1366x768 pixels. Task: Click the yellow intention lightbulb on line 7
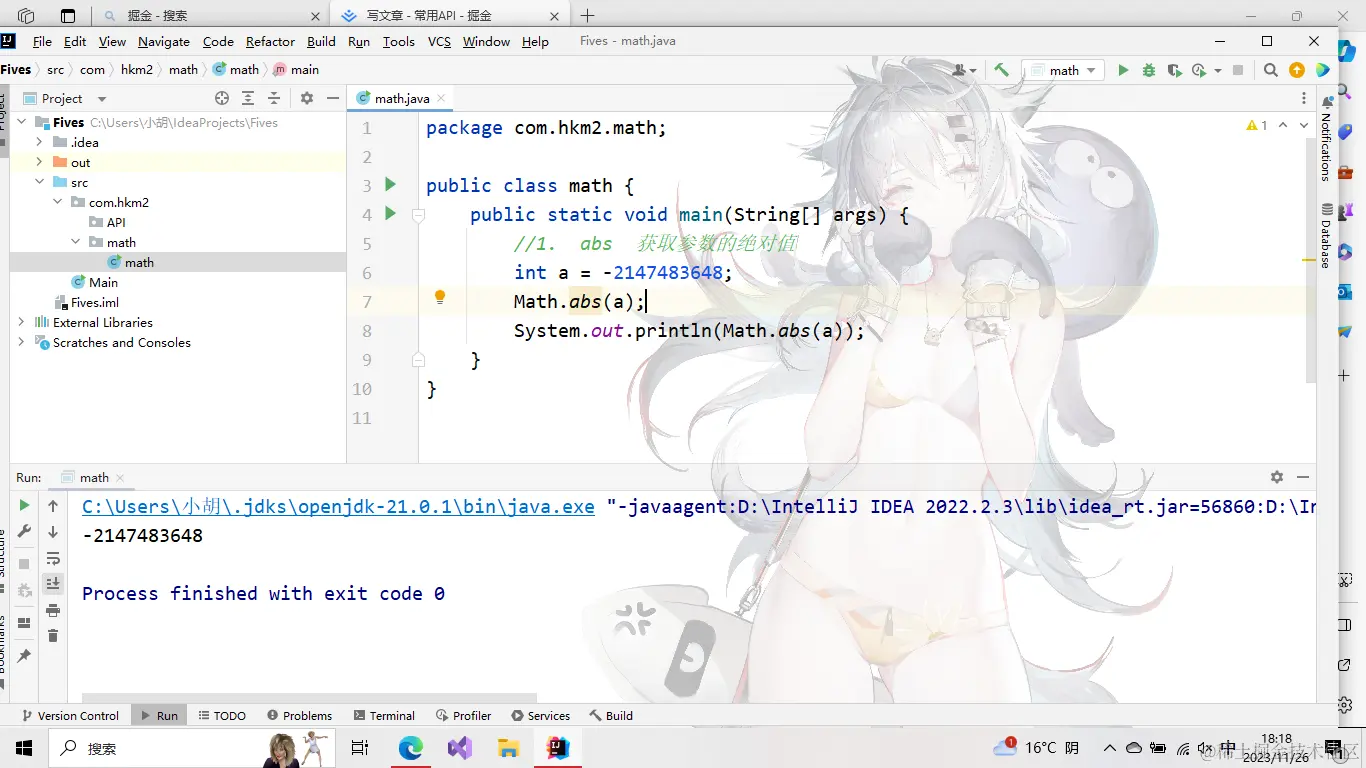pyautogui.click(x=439, y=297)
